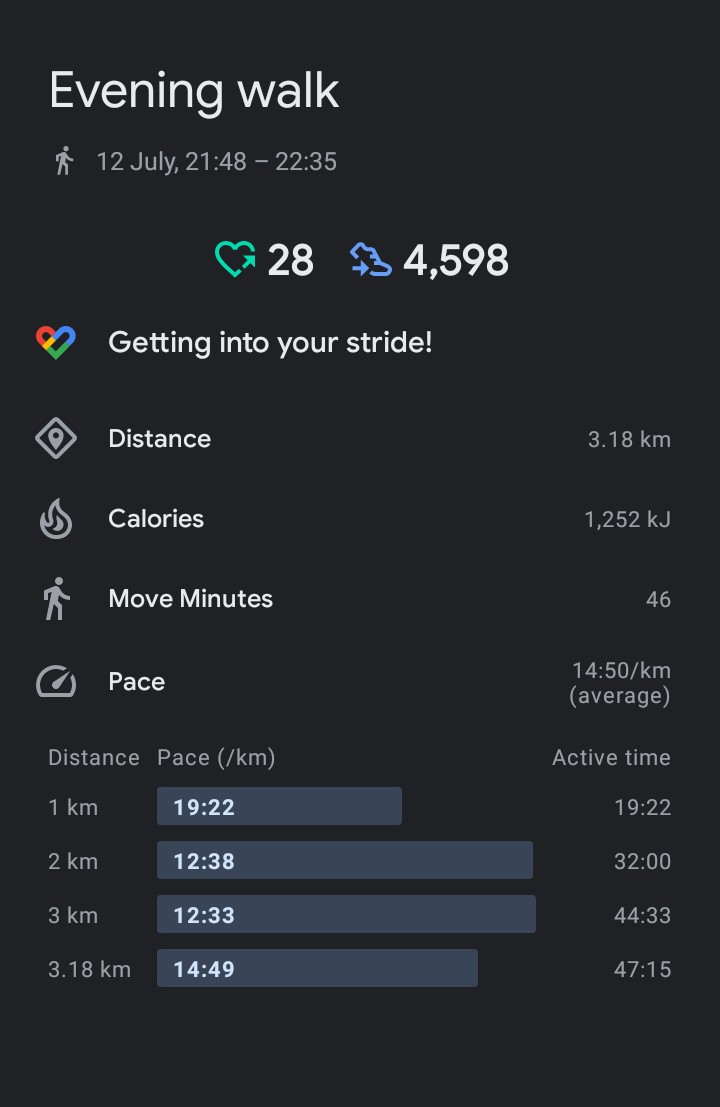The height and width of the screenshot is (1107, 720).
Task: Tap the Distance location pin icon
Action: coord(56,439)
